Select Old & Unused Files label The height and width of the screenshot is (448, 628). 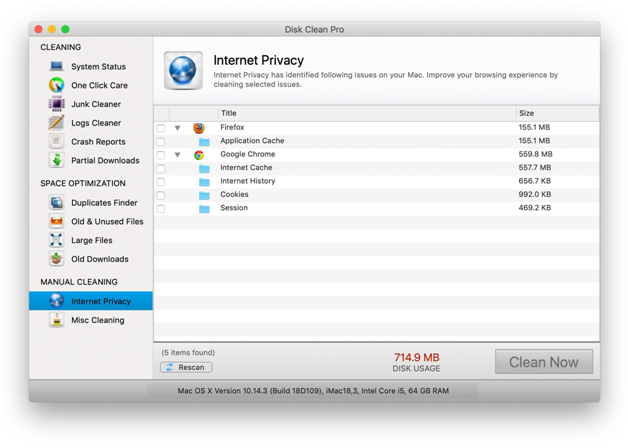(x=107, y=221)
